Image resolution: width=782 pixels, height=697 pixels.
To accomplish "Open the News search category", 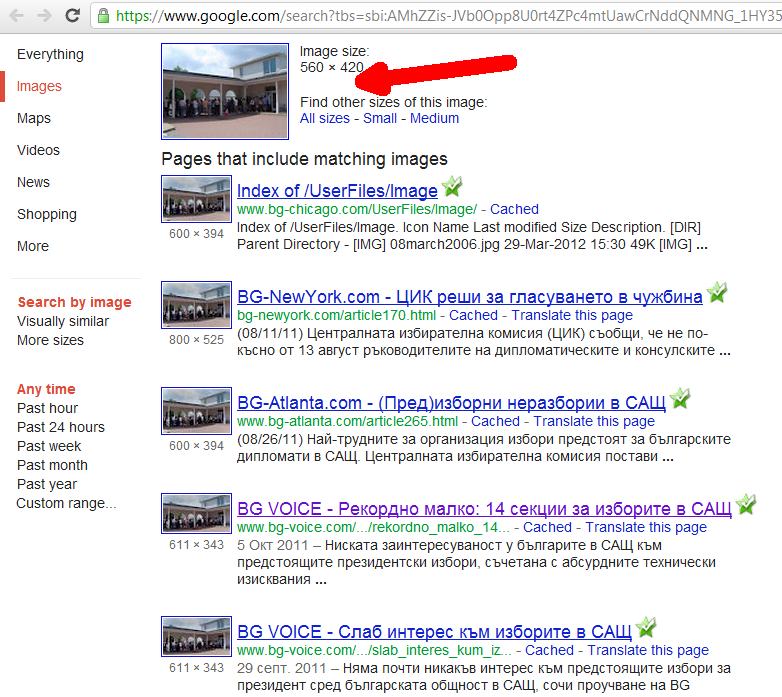I will point(33,182).
